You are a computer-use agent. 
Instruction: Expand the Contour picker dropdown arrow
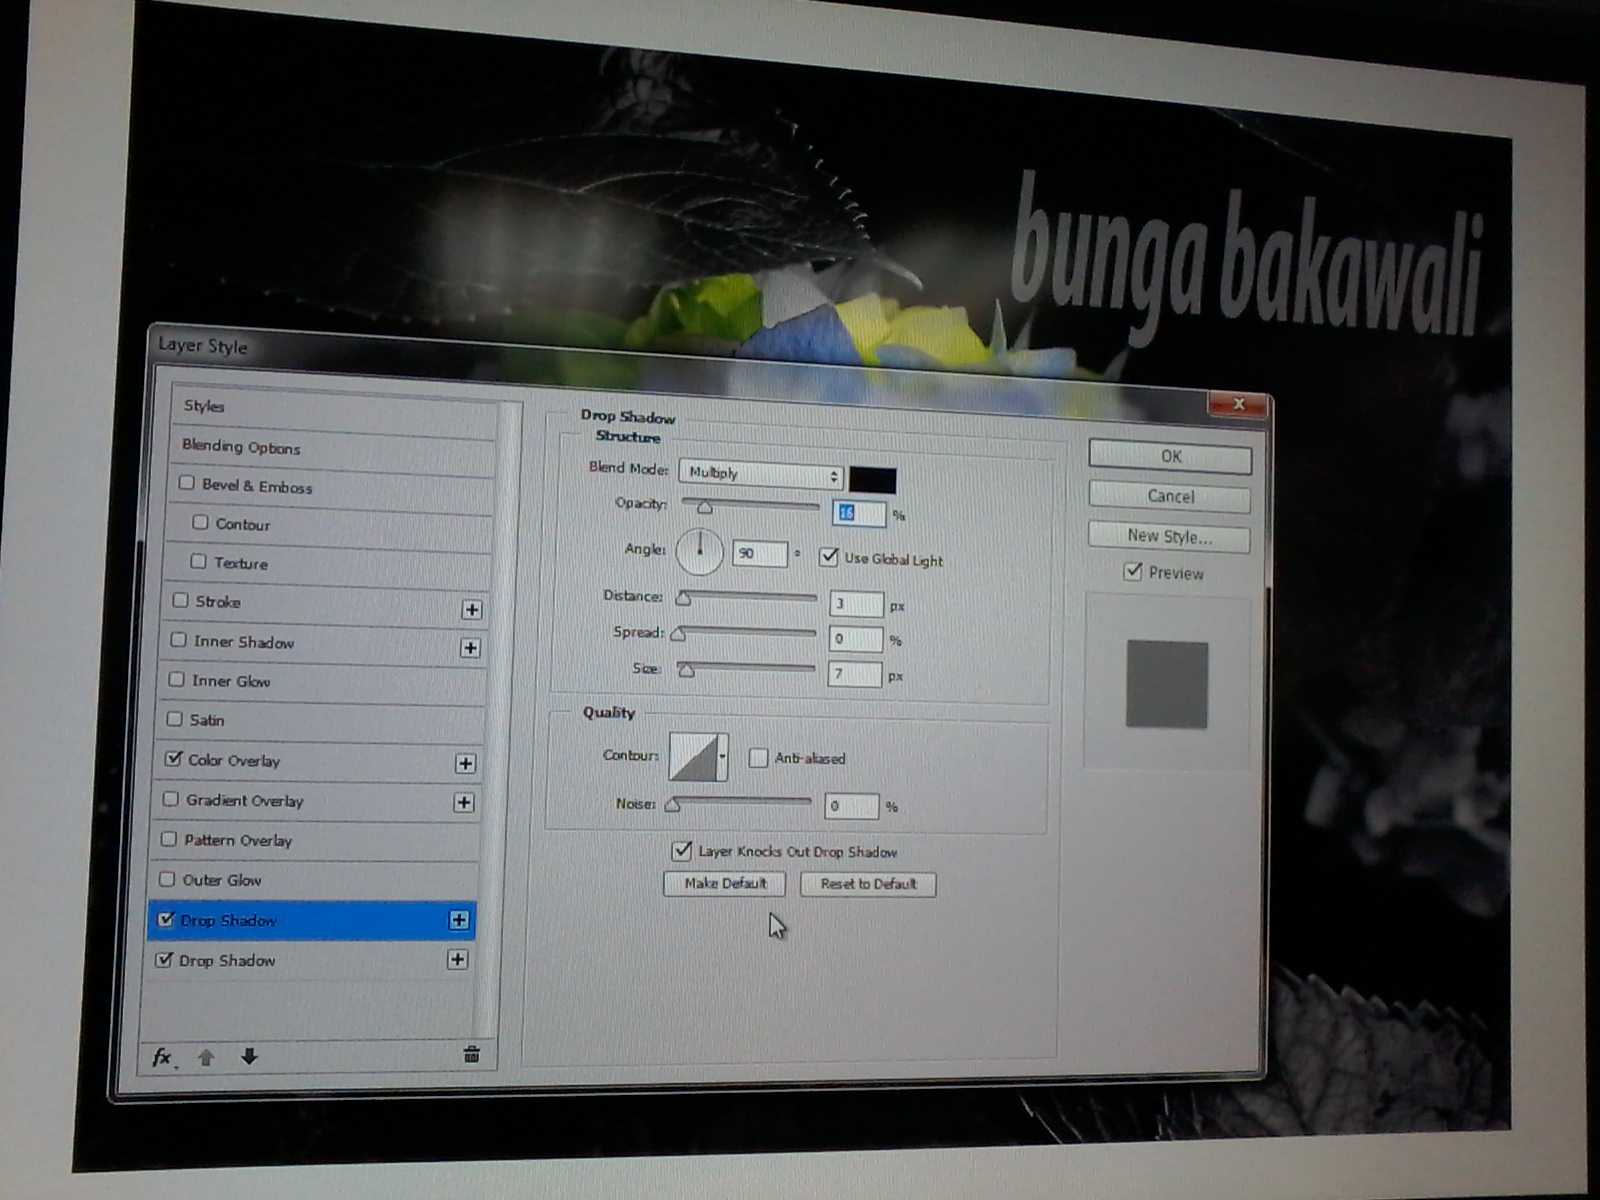[722, 757]
